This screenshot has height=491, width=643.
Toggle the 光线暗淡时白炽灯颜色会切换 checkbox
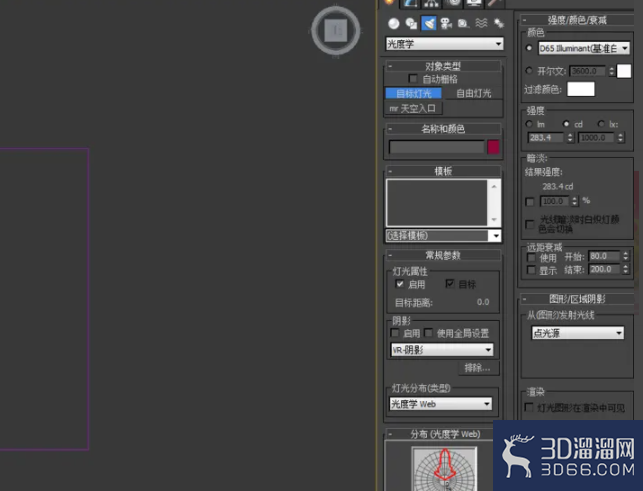530,224
